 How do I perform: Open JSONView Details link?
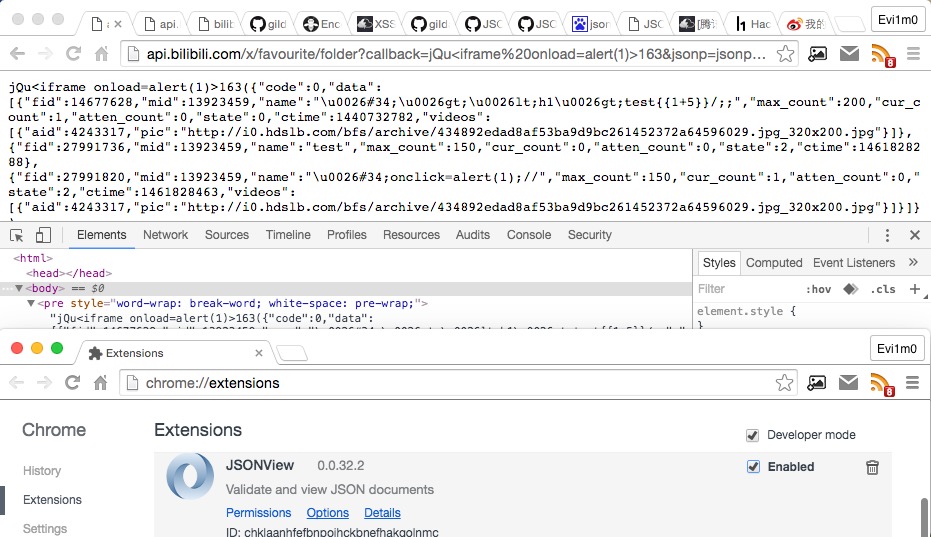tap(382, 513)
